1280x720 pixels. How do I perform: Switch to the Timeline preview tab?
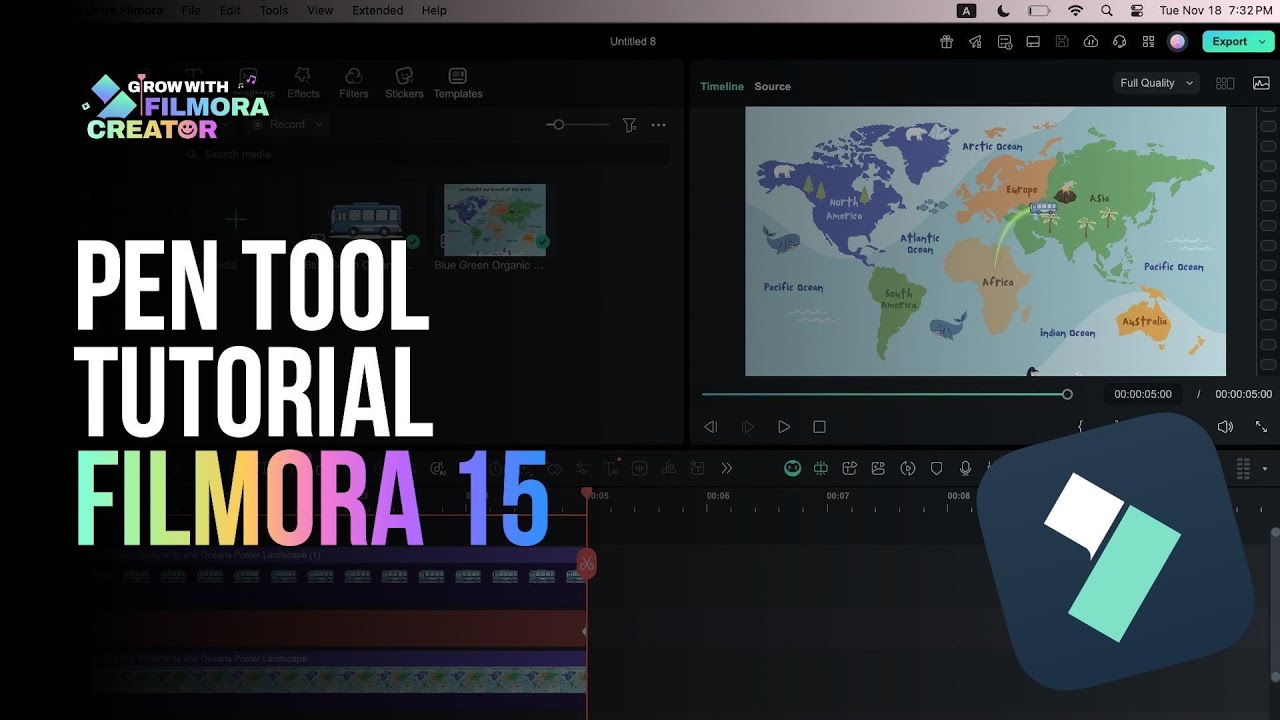coord(722,87)
